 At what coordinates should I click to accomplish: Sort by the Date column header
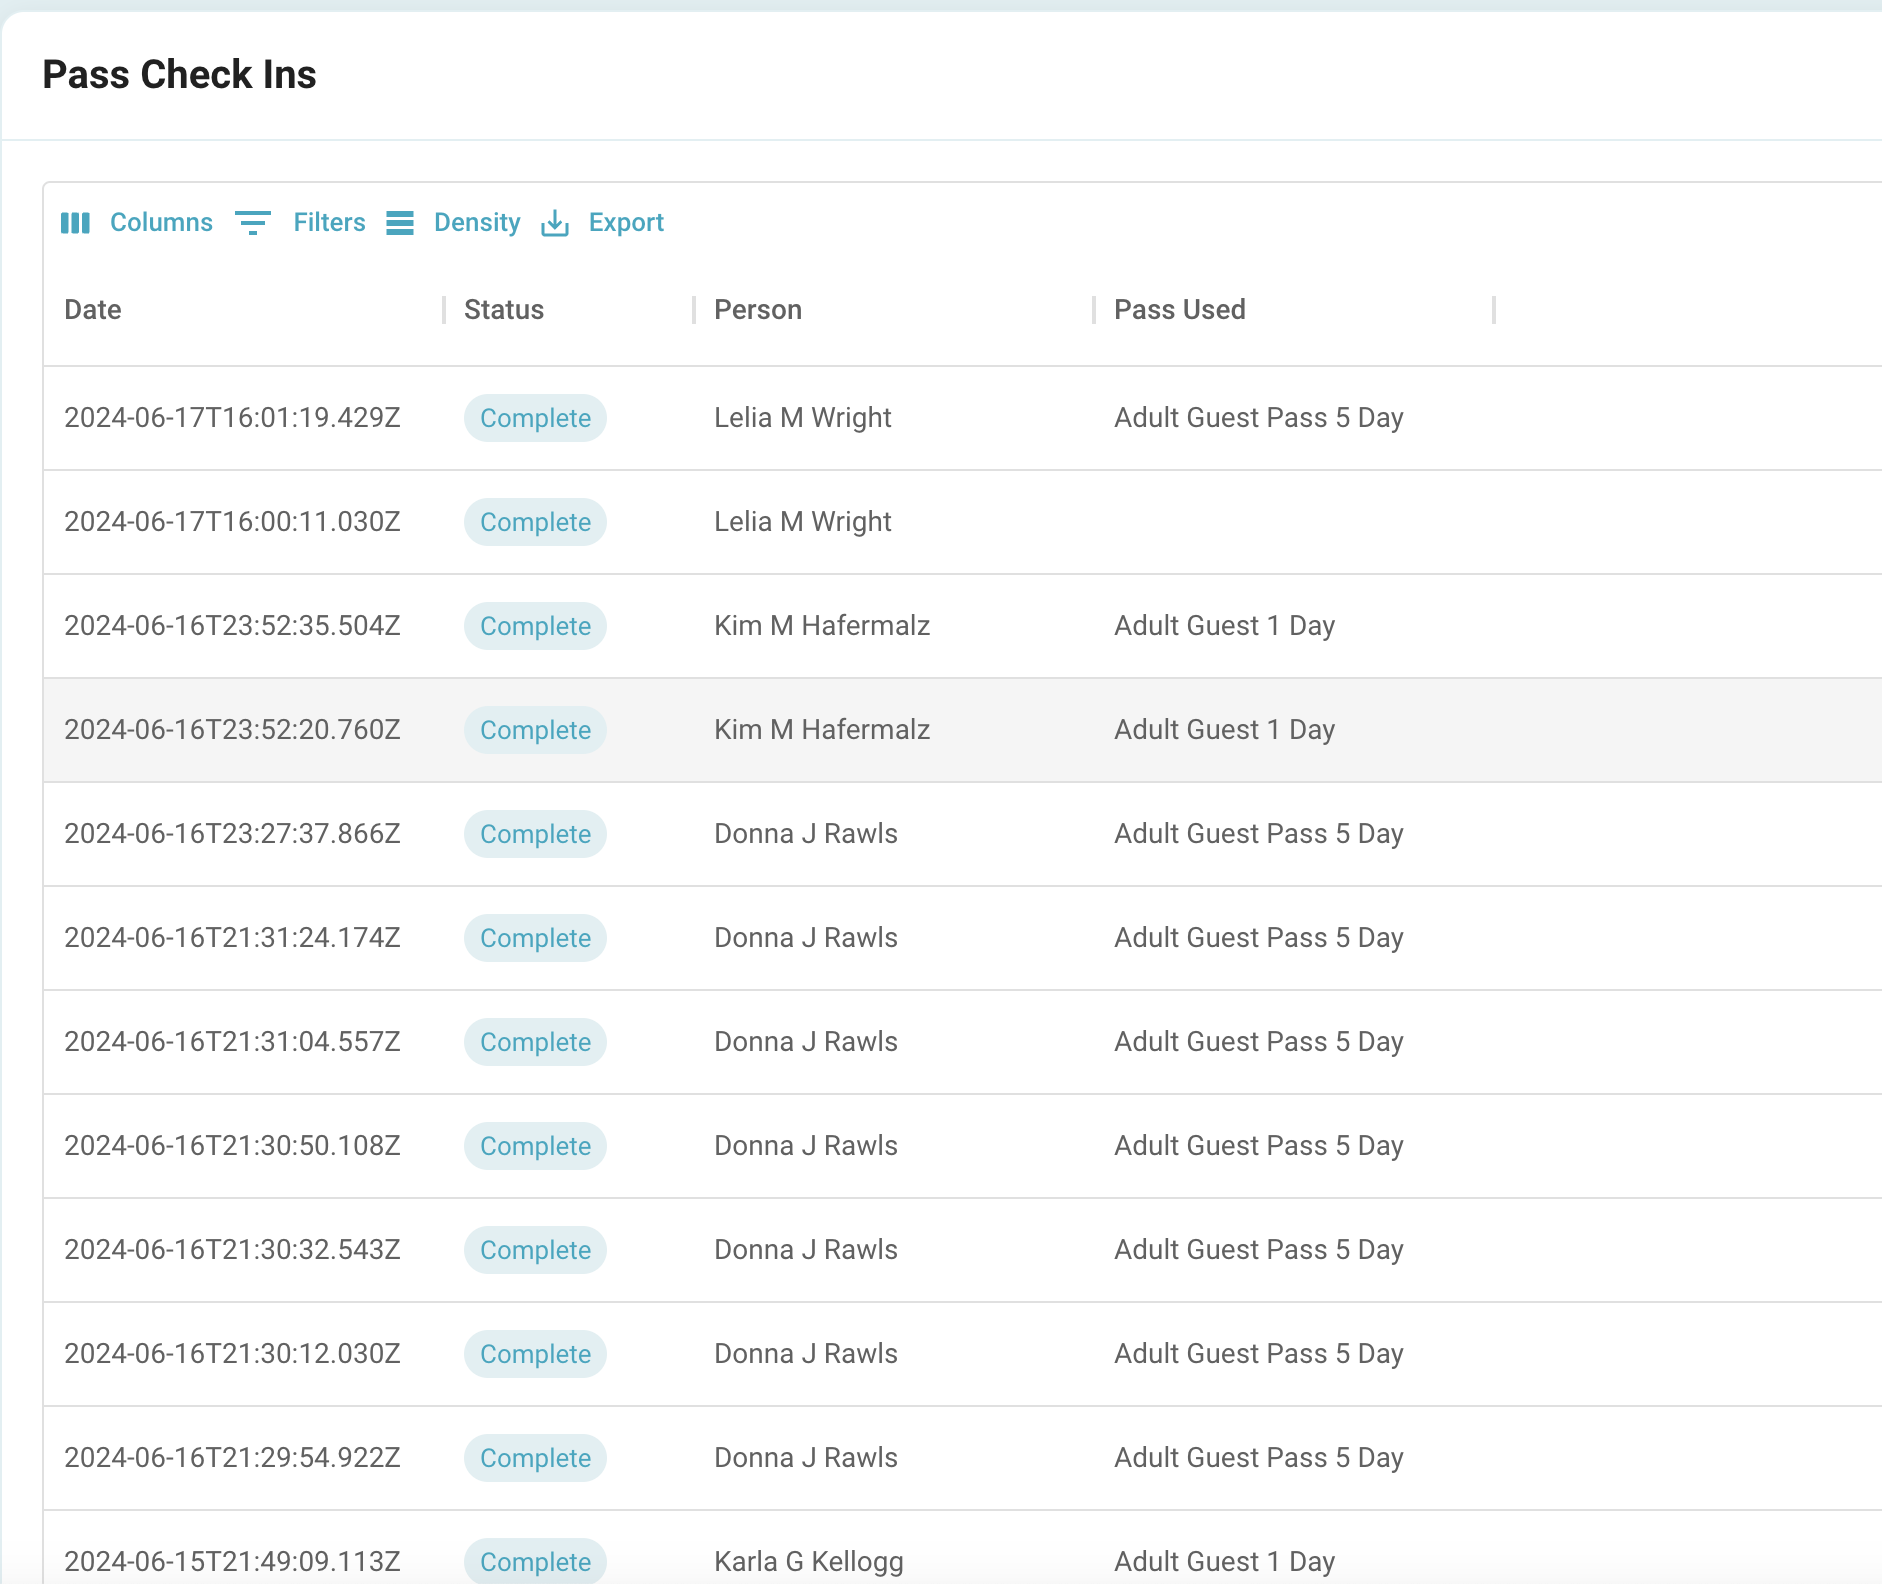93,310
